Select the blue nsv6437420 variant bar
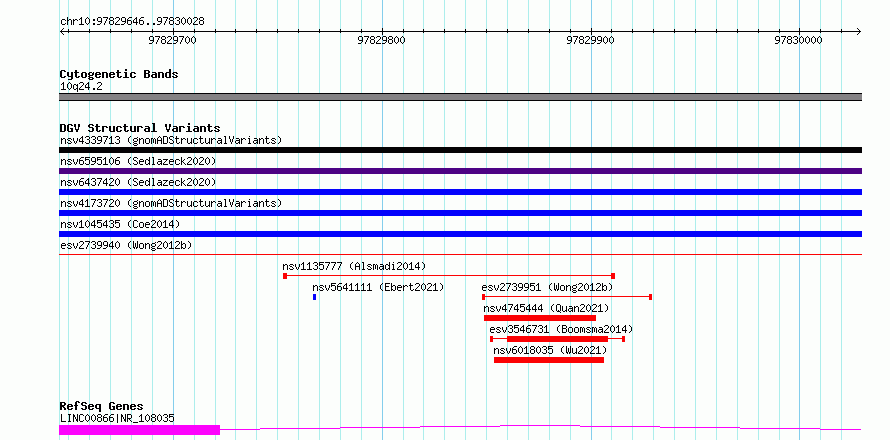Image resolution: width=890 pixels, height=440 pixels. (x=460, y=192)
